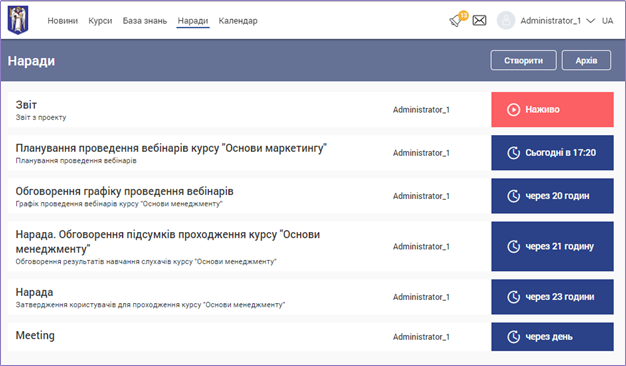Image resolution: width=626 pixels, height=366 pixels.
Task: Click the clock icon beside через 20 годин
Action: 513,196
